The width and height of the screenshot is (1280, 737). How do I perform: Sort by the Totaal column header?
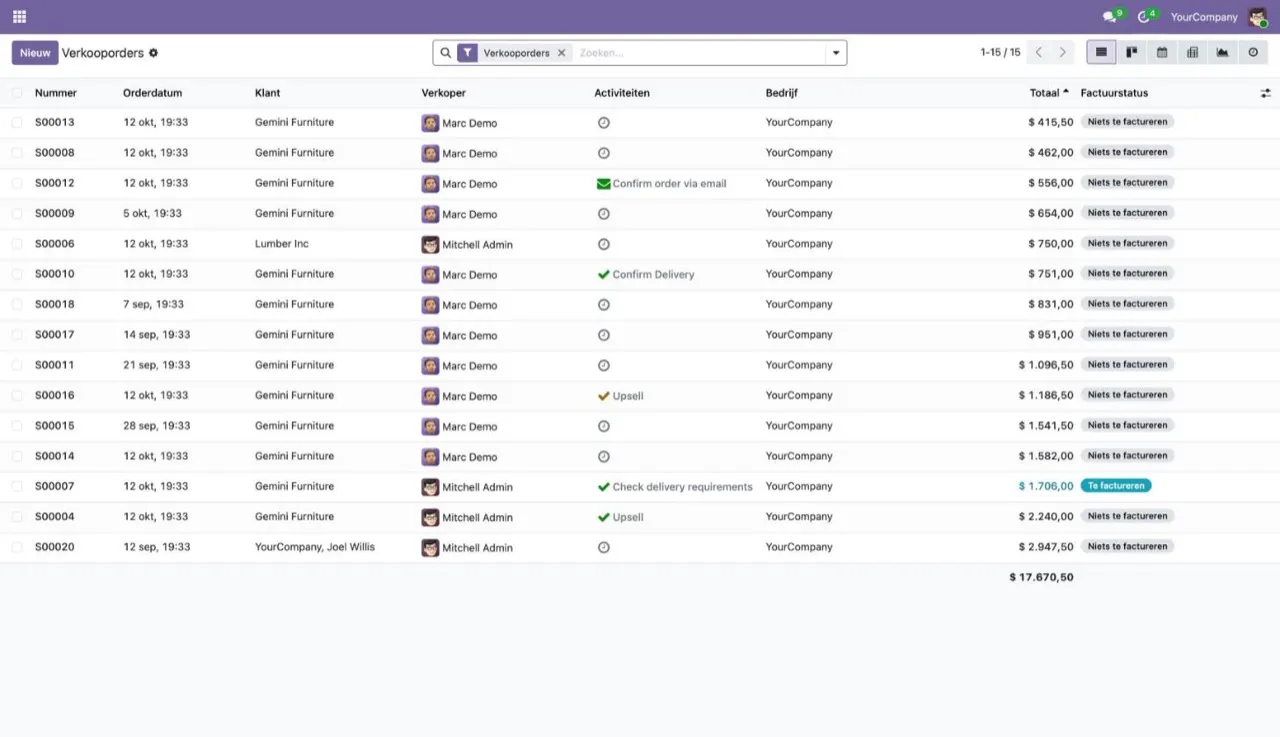(x=1044, y=93)
